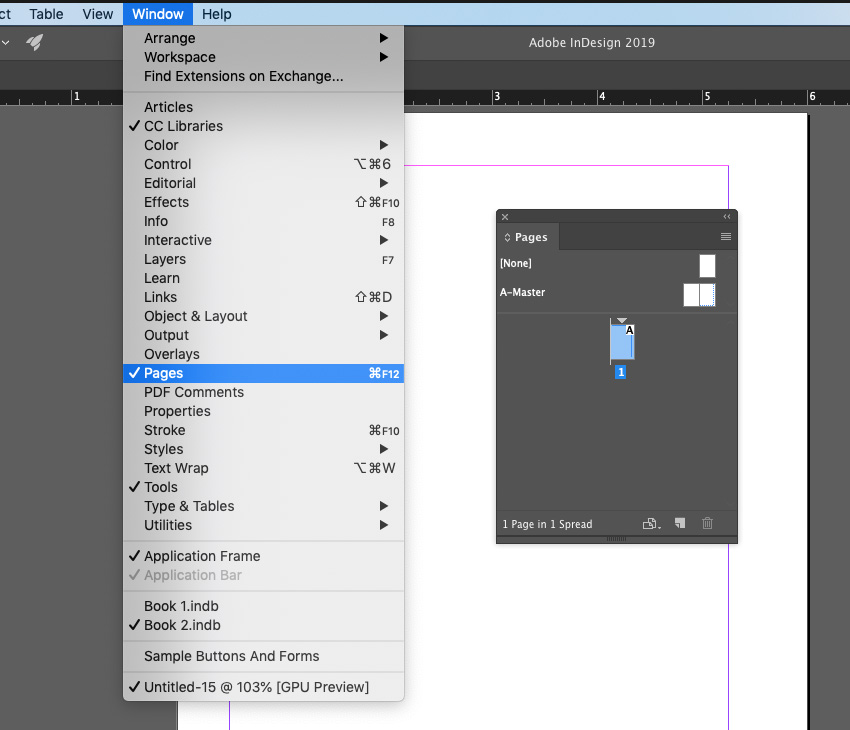Close the Pages panel
The height and width of the screenshot is (730, 850).
504,216
